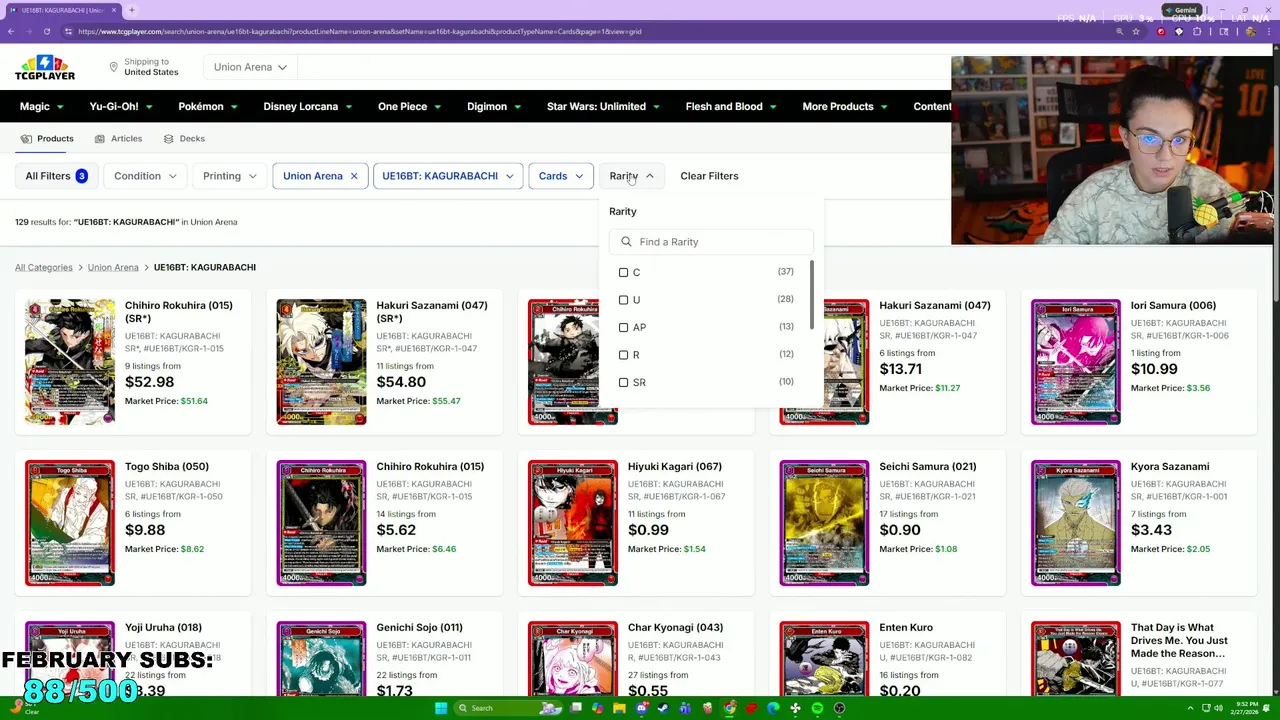The width and height of the screenshot is (1280, 720).
Task: Open Google Chrome from the taskbar
Action: tap(729, 708)
